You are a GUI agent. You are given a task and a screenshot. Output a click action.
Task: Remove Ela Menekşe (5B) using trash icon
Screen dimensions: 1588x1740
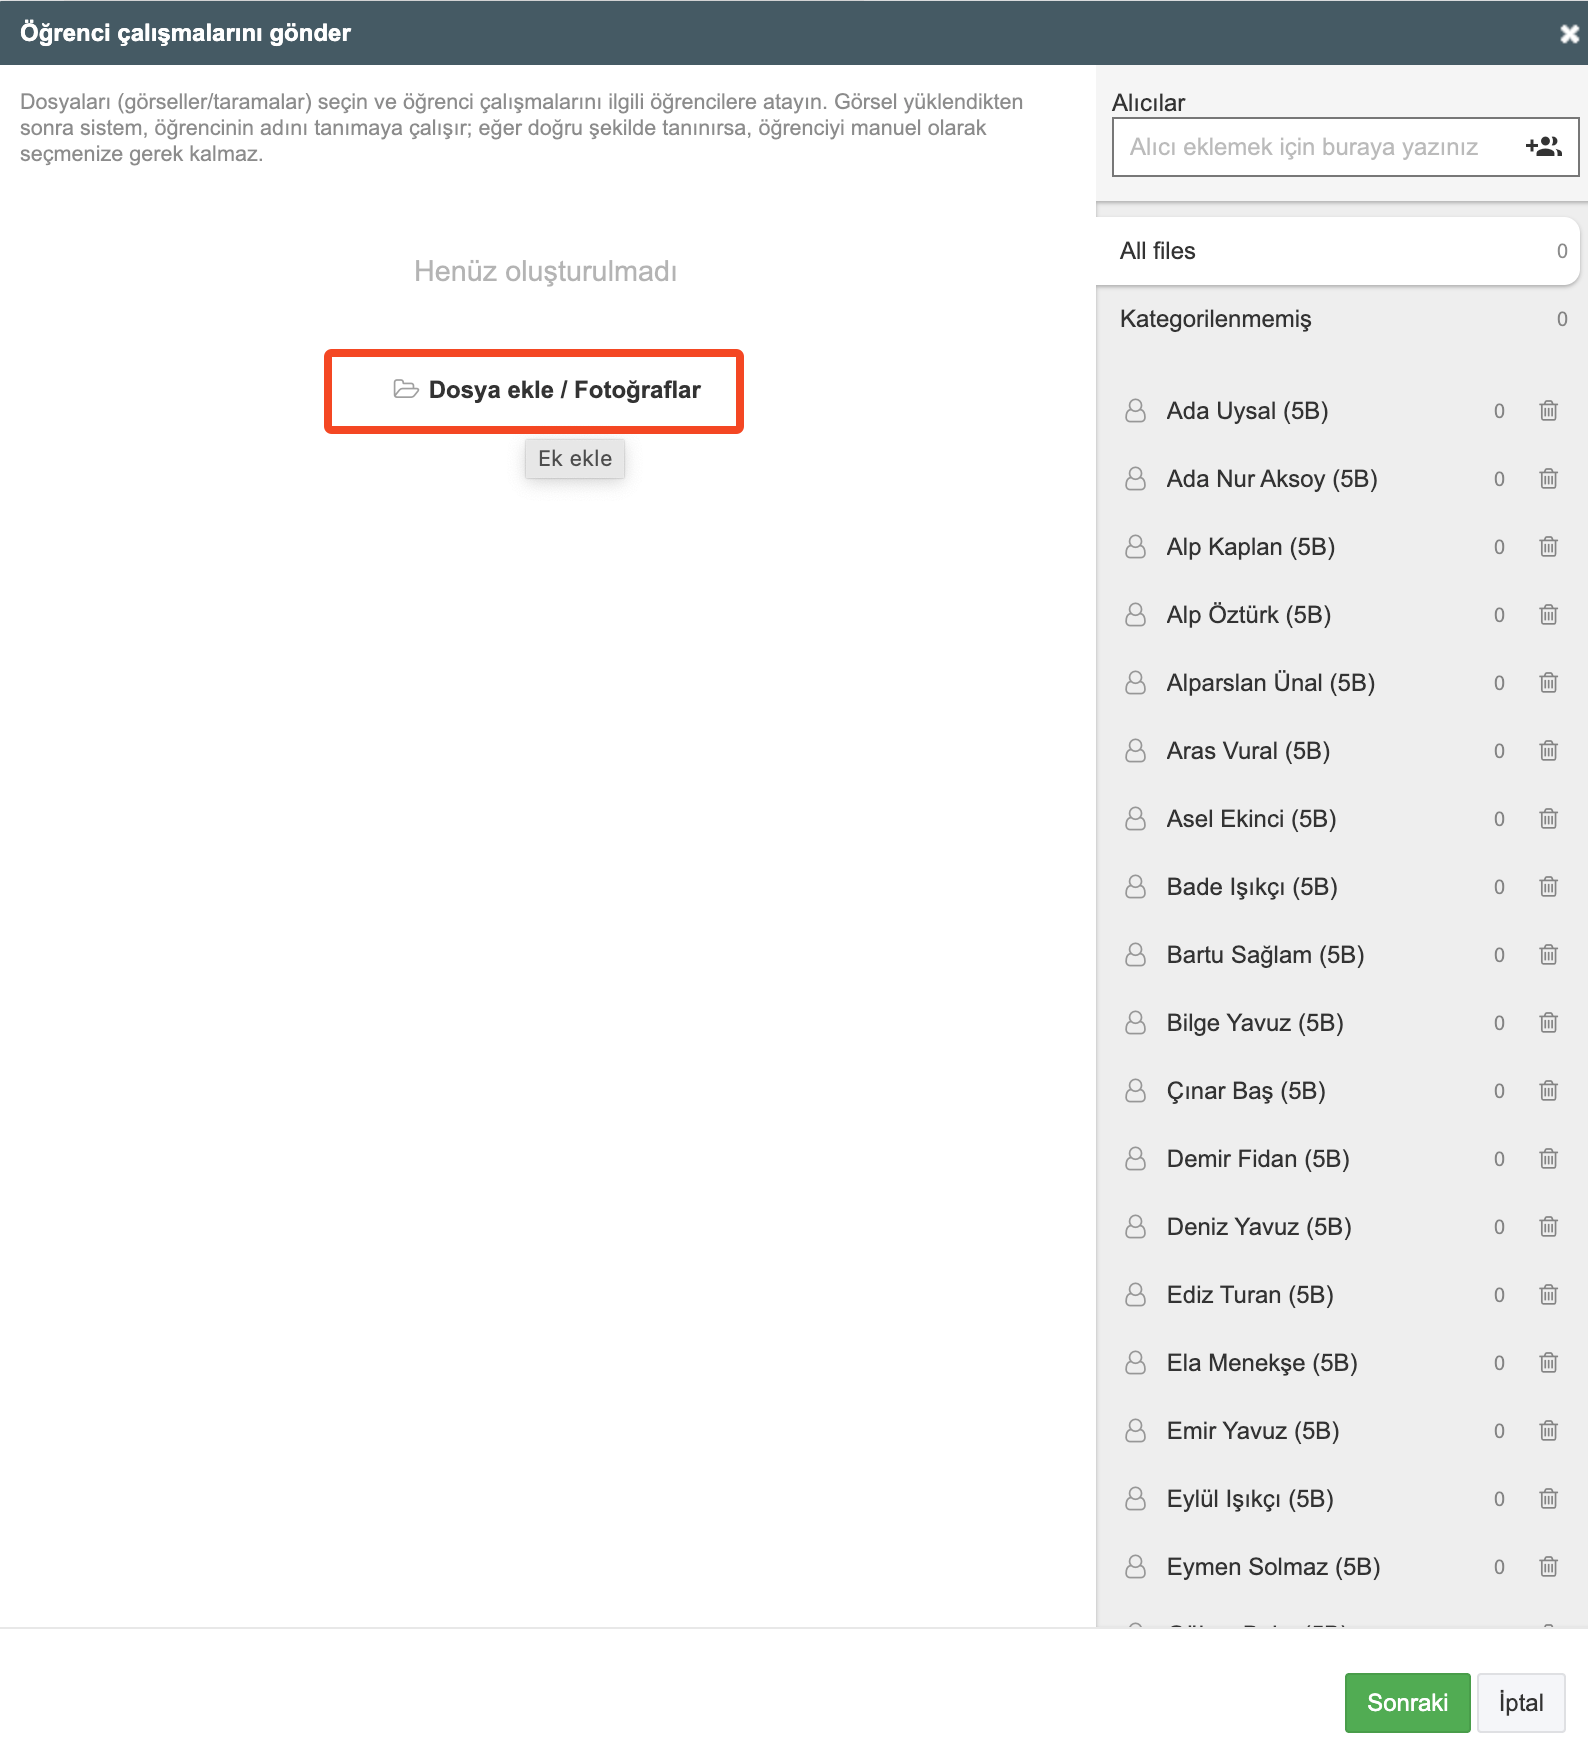coord(1548,1363)
